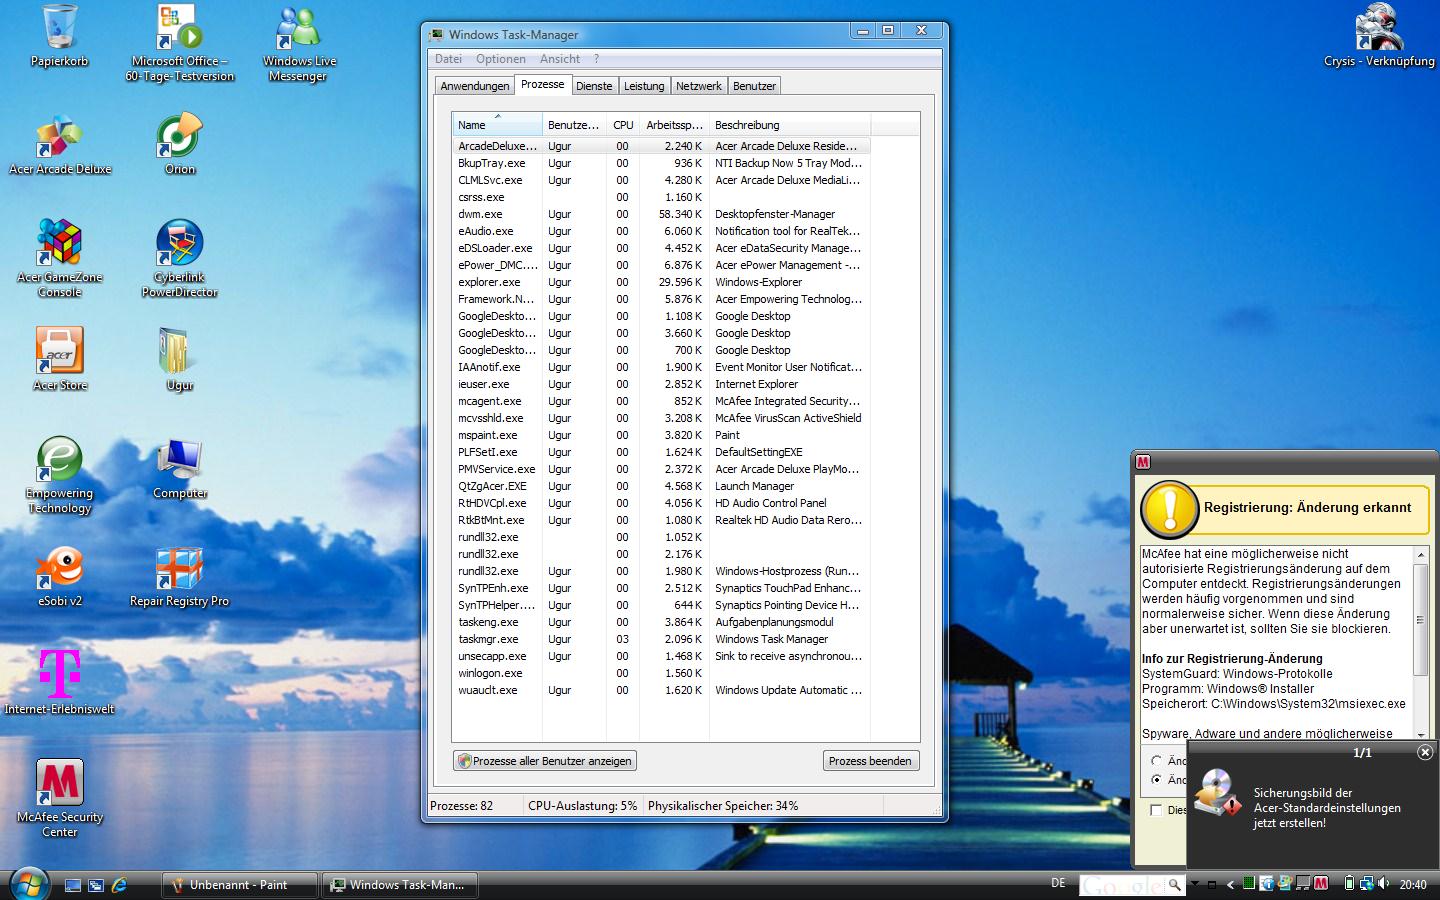Sort by Beschreibung column header
Viewport: 1440px width, 900px height.
click(790, 125)
